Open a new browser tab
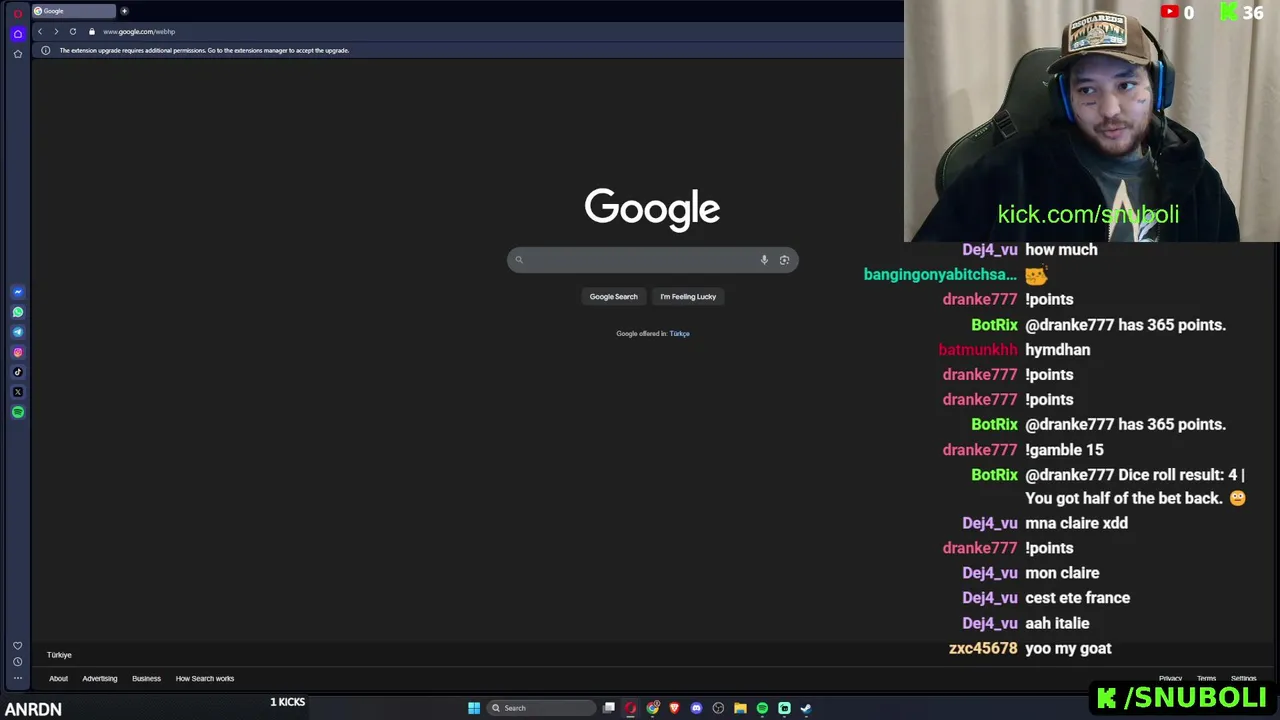Viewport: 1280px width, 720px height. click(124, 11)
